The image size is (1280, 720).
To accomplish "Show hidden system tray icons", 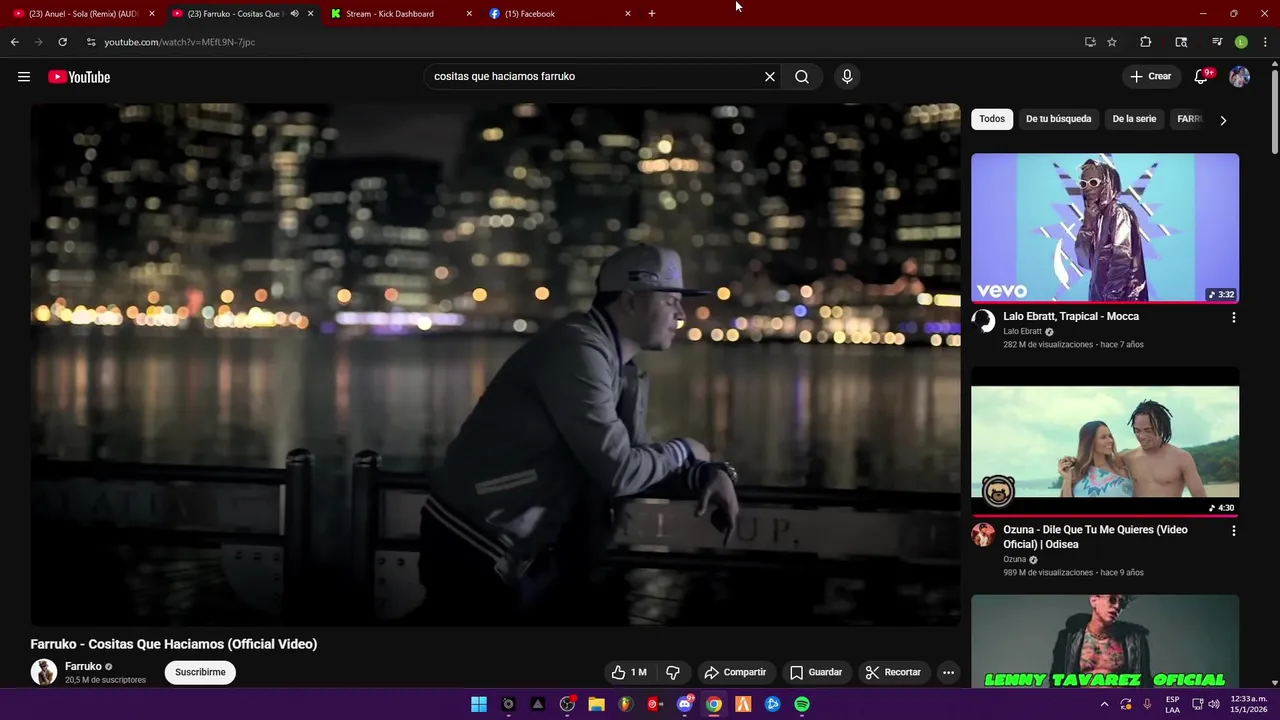I will click(x=1104, y=704).
